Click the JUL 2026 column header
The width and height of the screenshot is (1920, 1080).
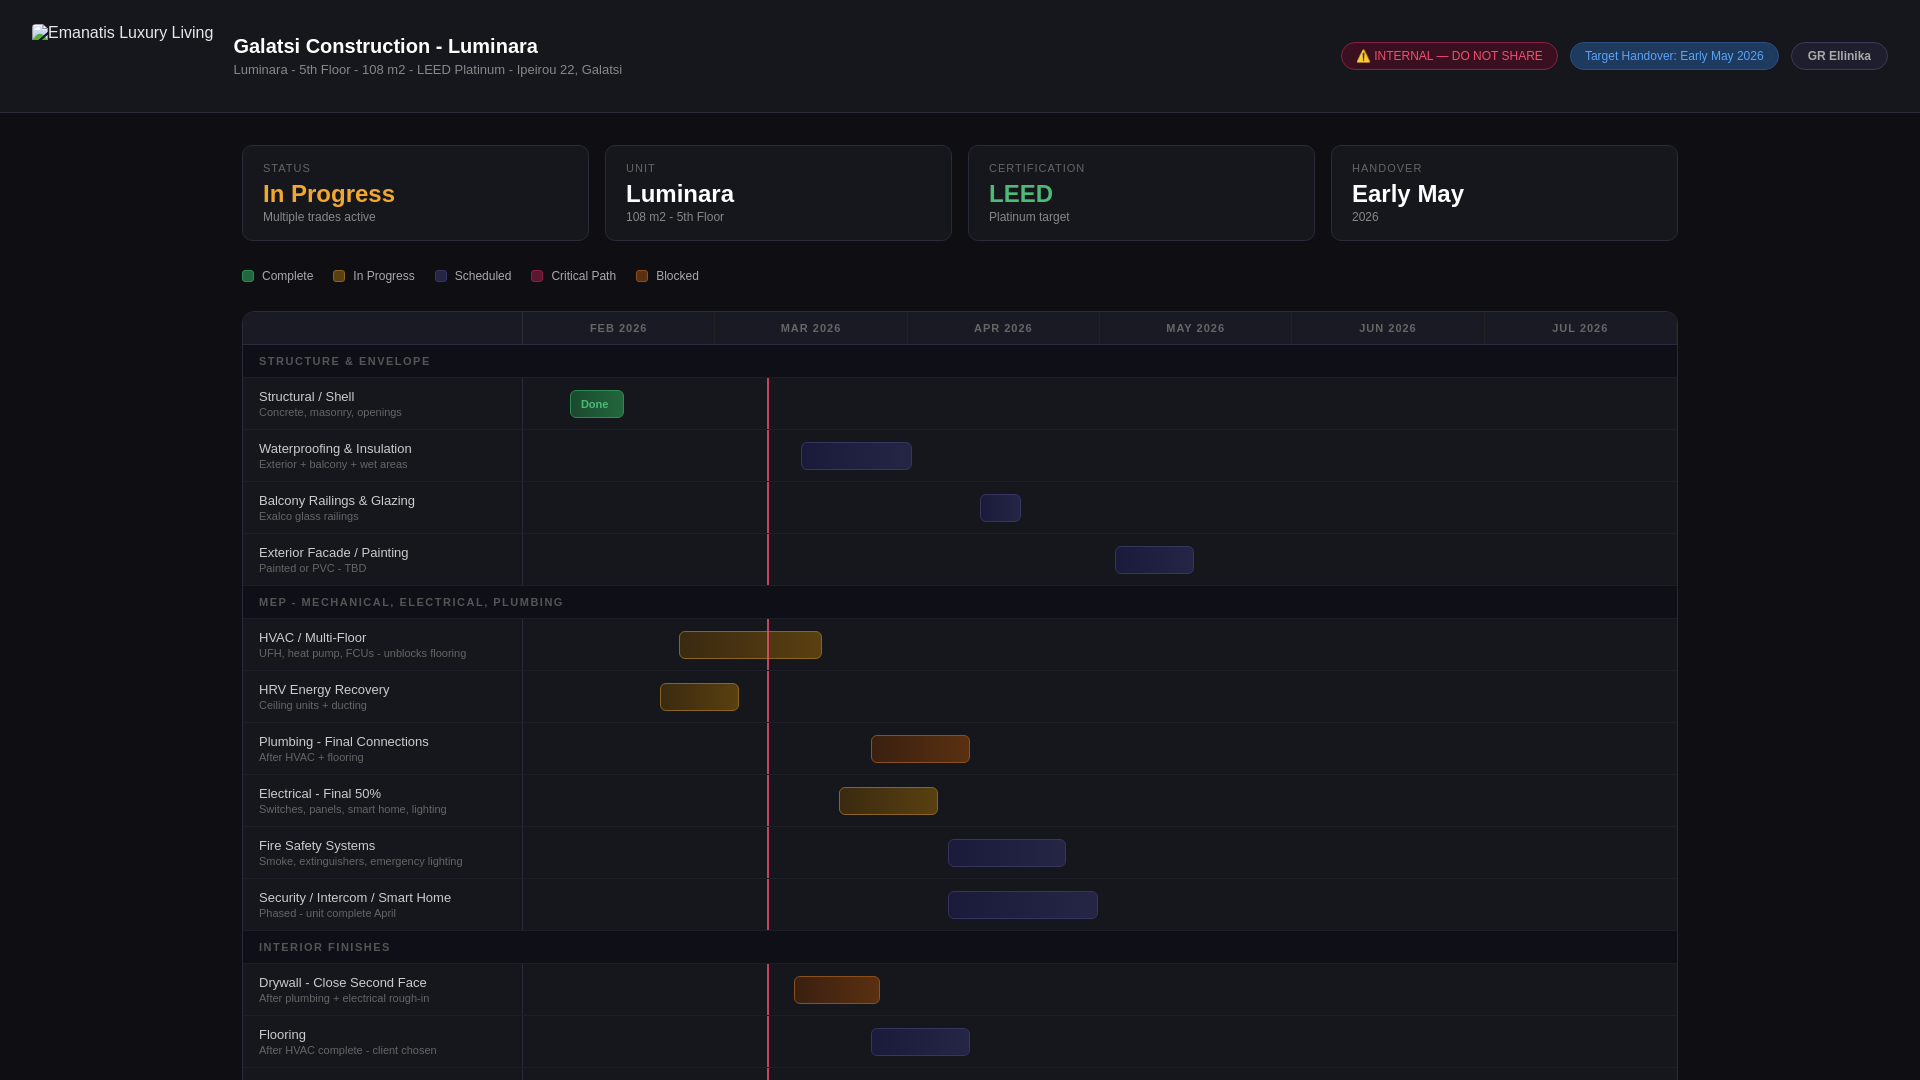[x=1580, y=328]
